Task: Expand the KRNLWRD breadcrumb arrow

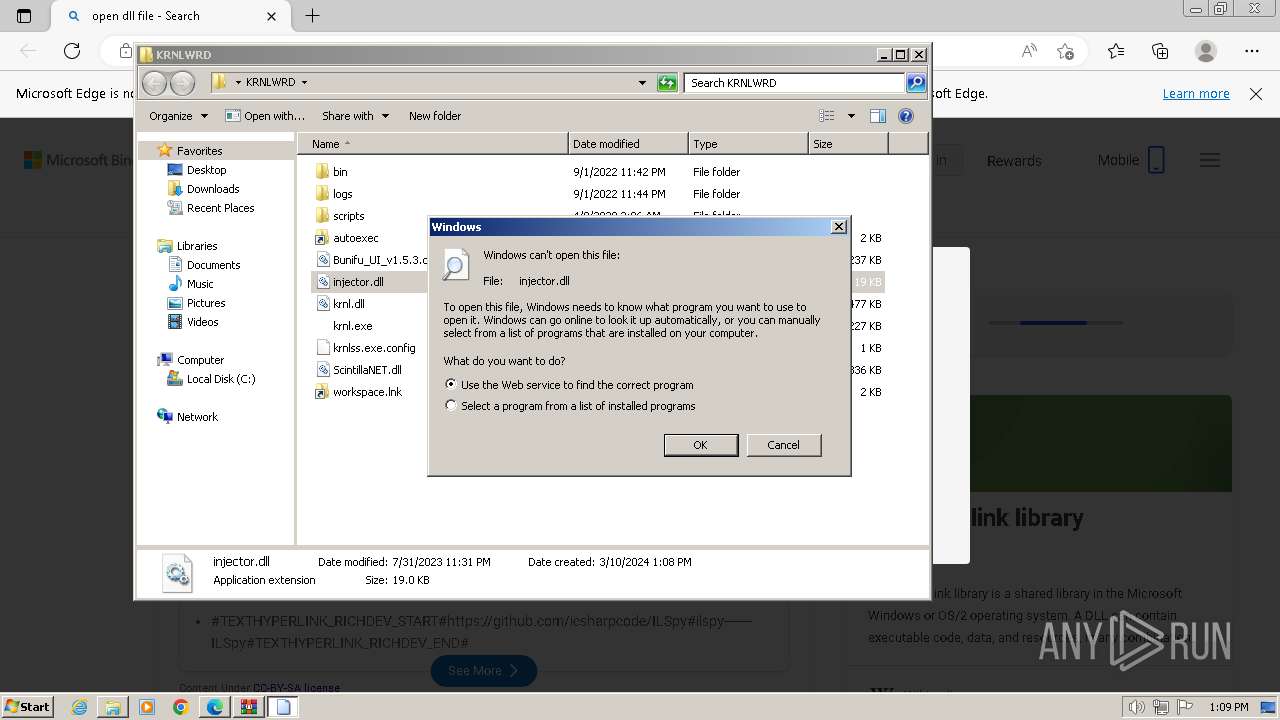Action: pyautogui.click(x=304, y=83)
